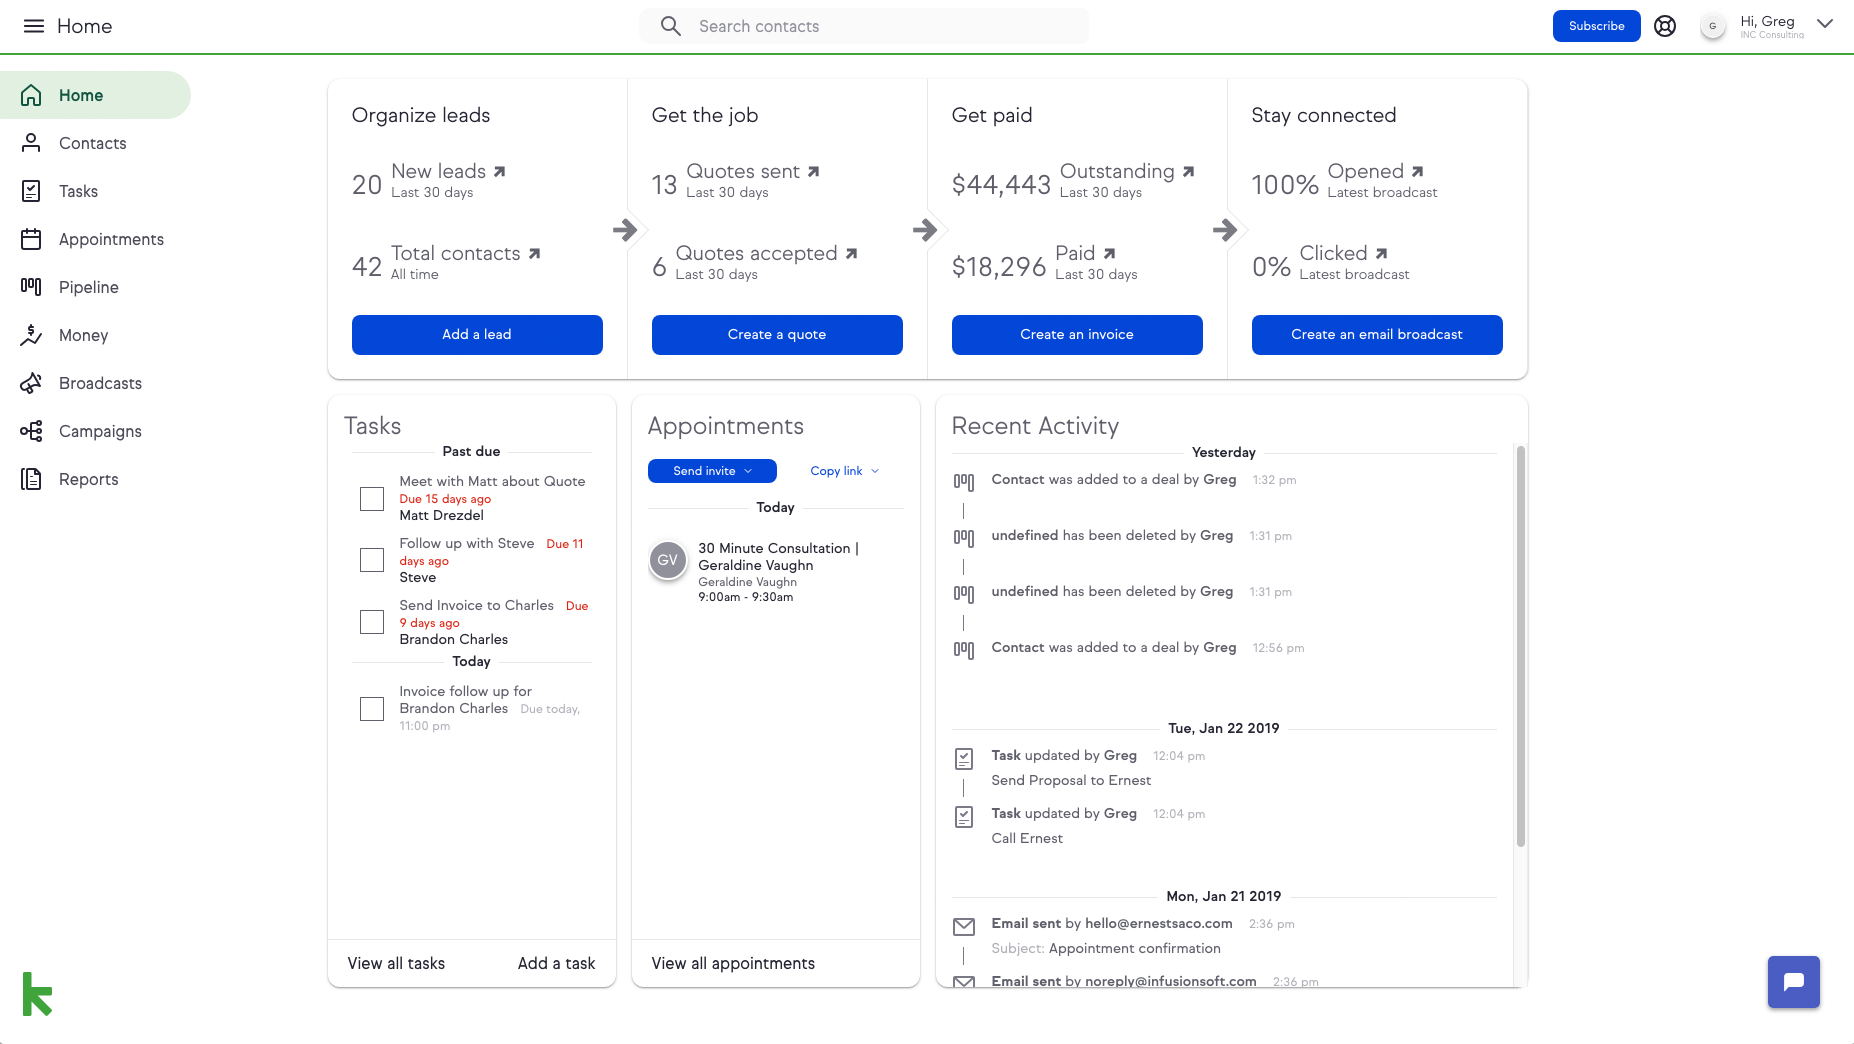Open Quotes sent arrow link
Image resolution: width=1854 pixels, height=1044 pixels.
[x=813, y=172]
